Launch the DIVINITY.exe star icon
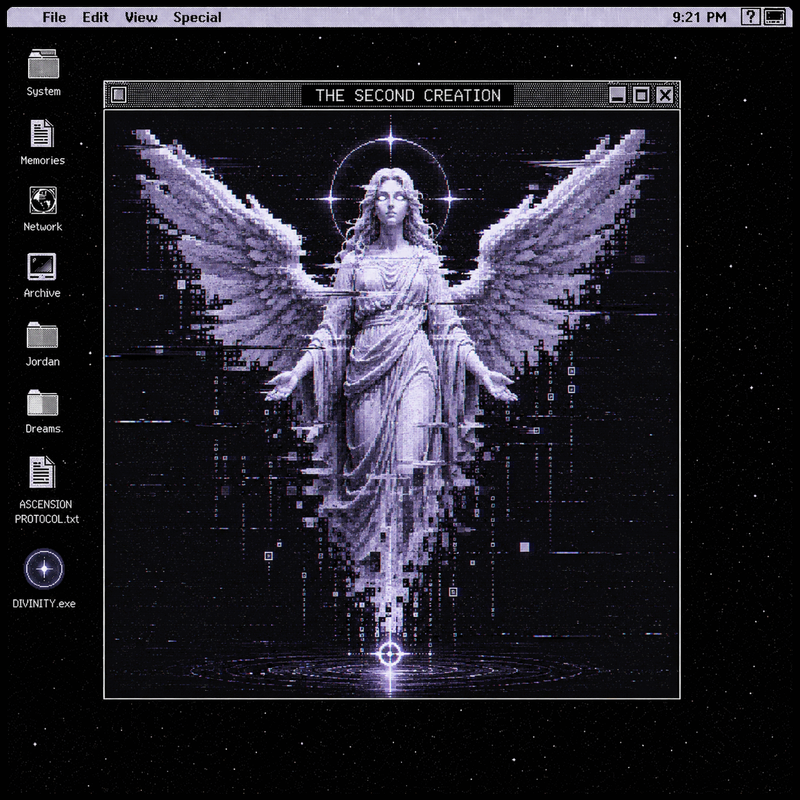This screenshot has width=800, height=800. pyautogui.click(x=44, y=568)
